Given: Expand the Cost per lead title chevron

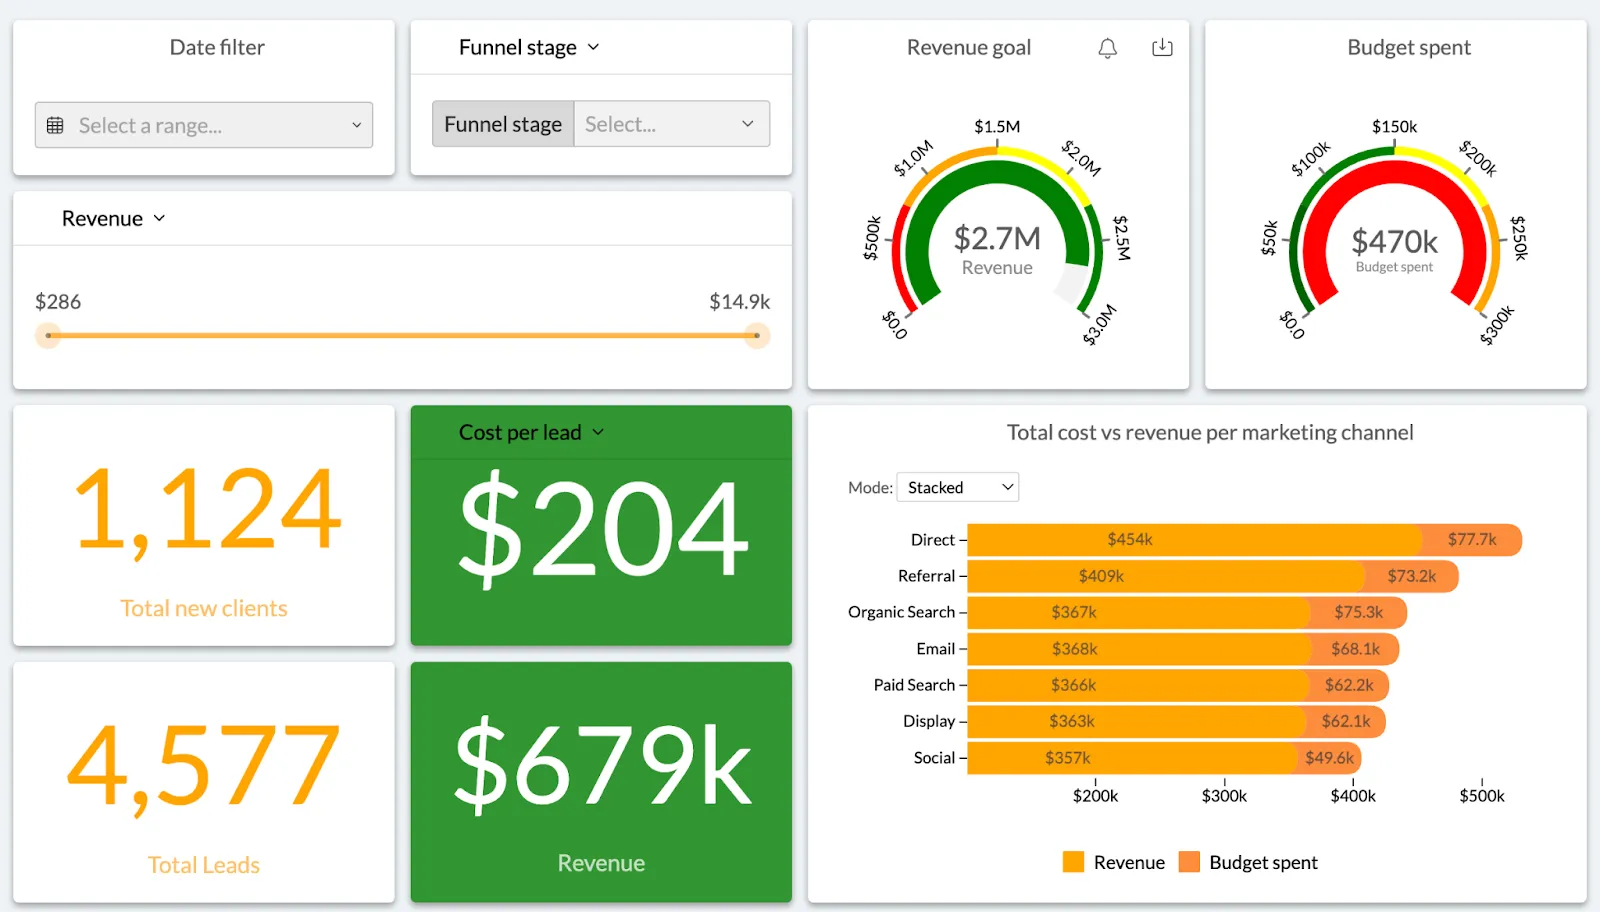Looking at the screenshot, I should point(598,432).
